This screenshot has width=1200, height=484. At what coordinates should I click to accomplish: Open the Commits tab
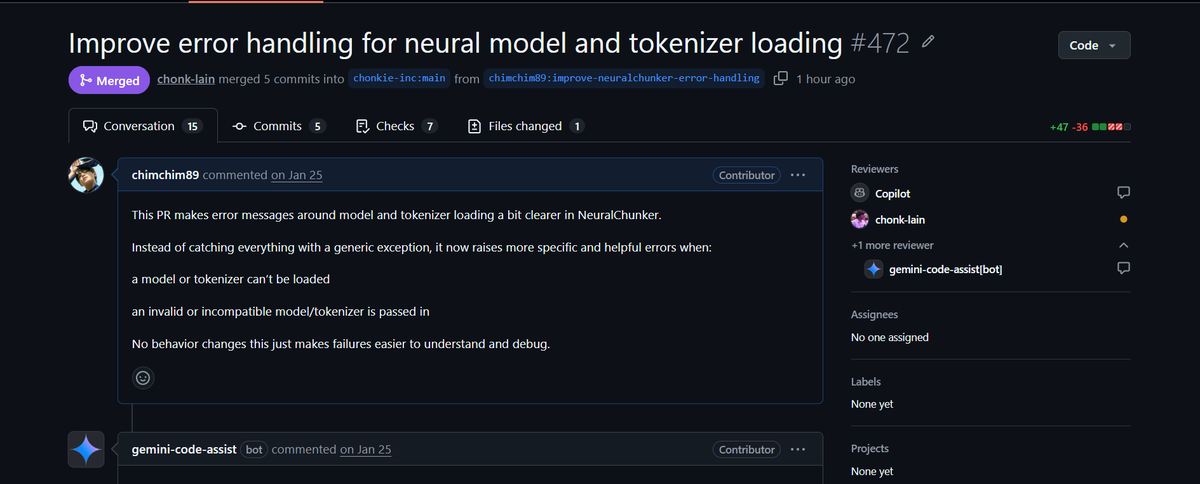pyautogui.click(x=278, y=126)
